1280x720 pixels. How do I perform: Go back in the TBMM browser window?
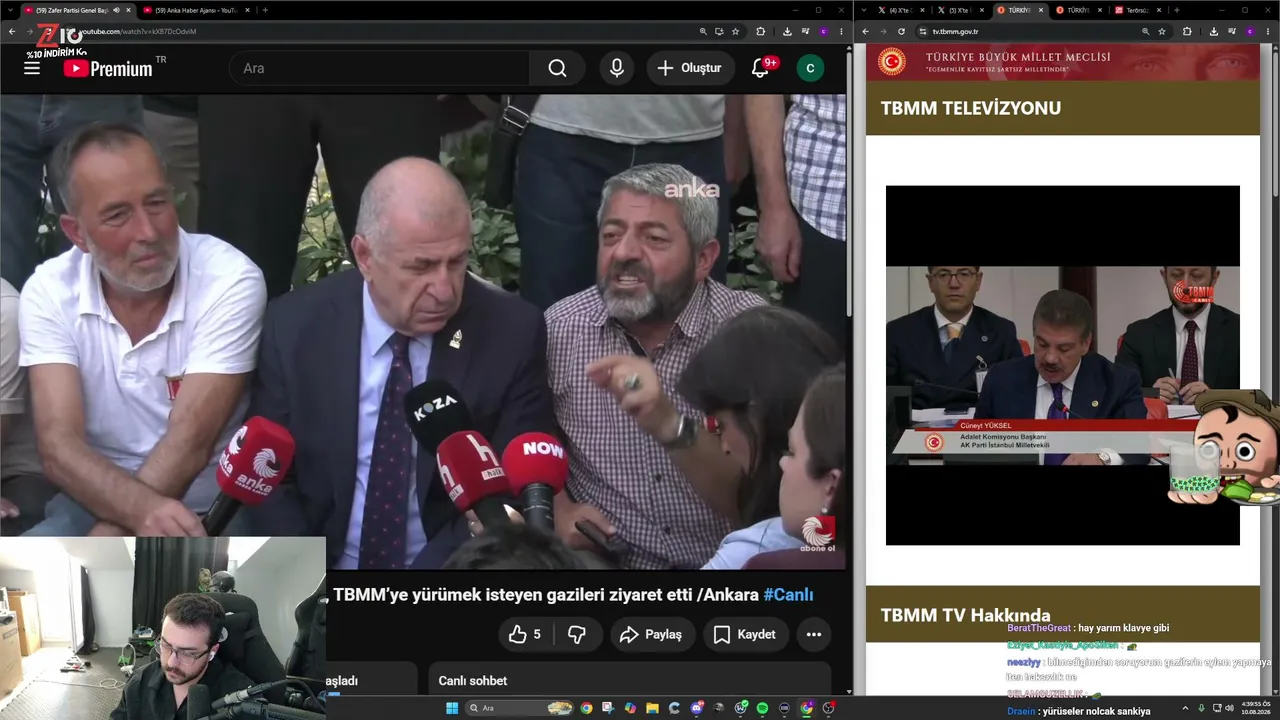pyautogui.click(x=865, y=32)
